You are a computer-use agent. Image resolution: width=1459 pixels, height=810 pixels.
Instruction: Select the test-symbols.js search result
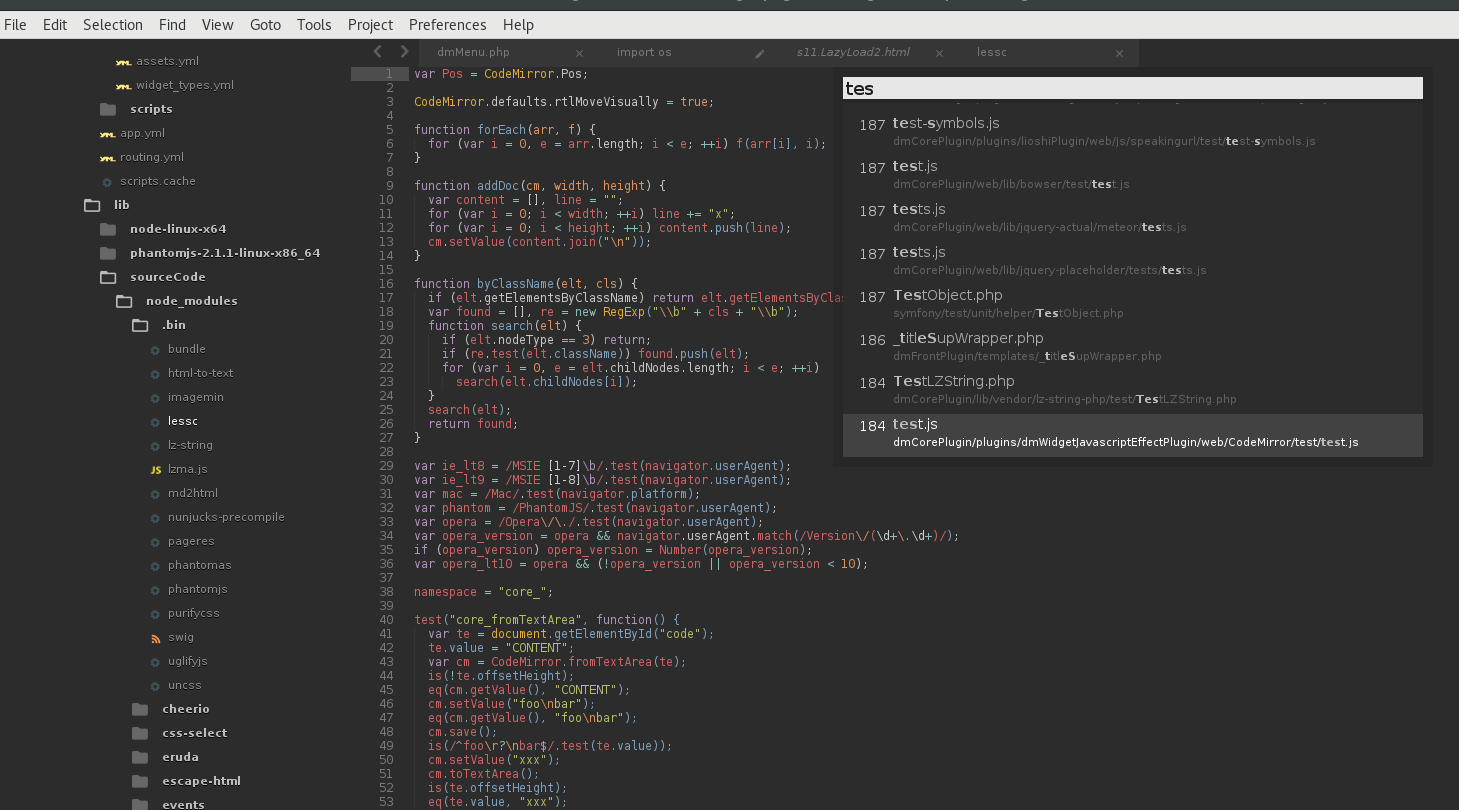(x=1133, y=132)
